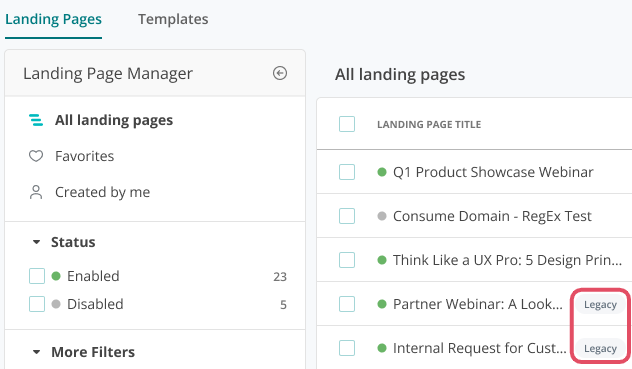The image size is (632, 369).
Task: Open Internal Request for Cust... page
Action: [x=480, y=348]
